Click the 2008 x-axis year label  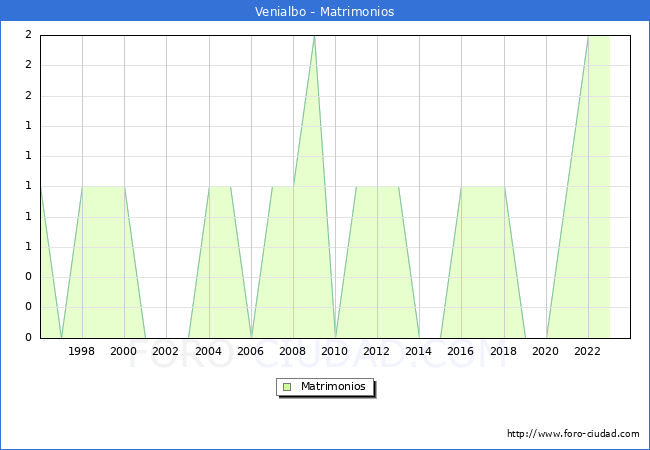click(292, 351)
